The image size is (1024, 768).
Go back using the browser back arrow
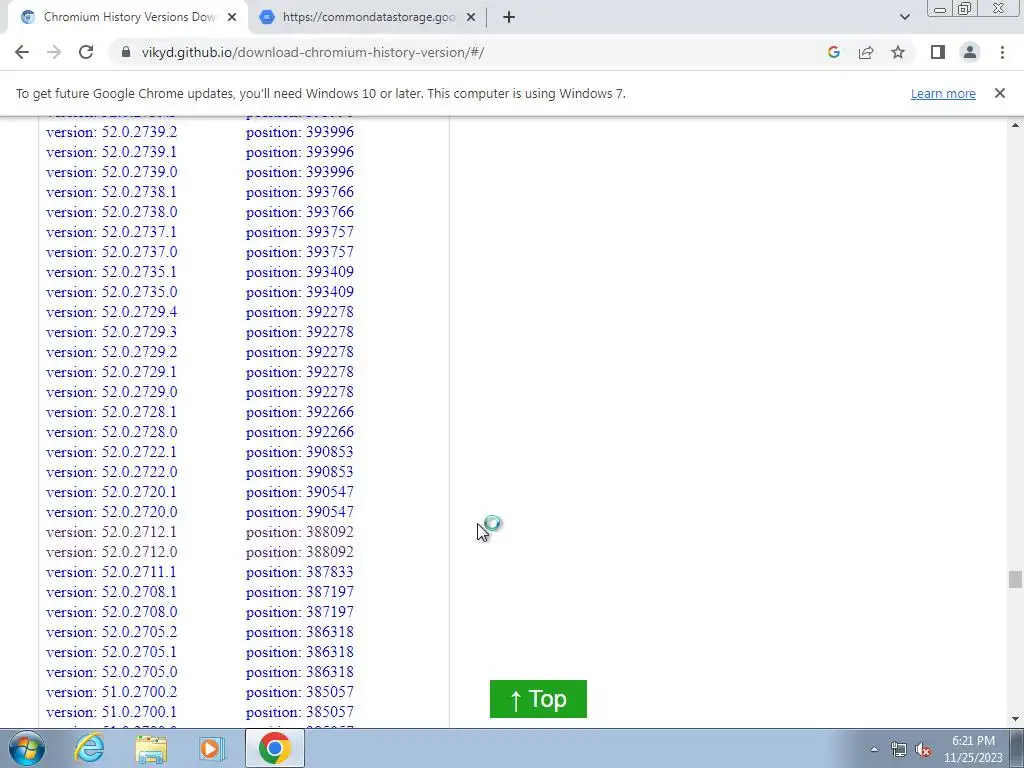click(x=22, y=52)
